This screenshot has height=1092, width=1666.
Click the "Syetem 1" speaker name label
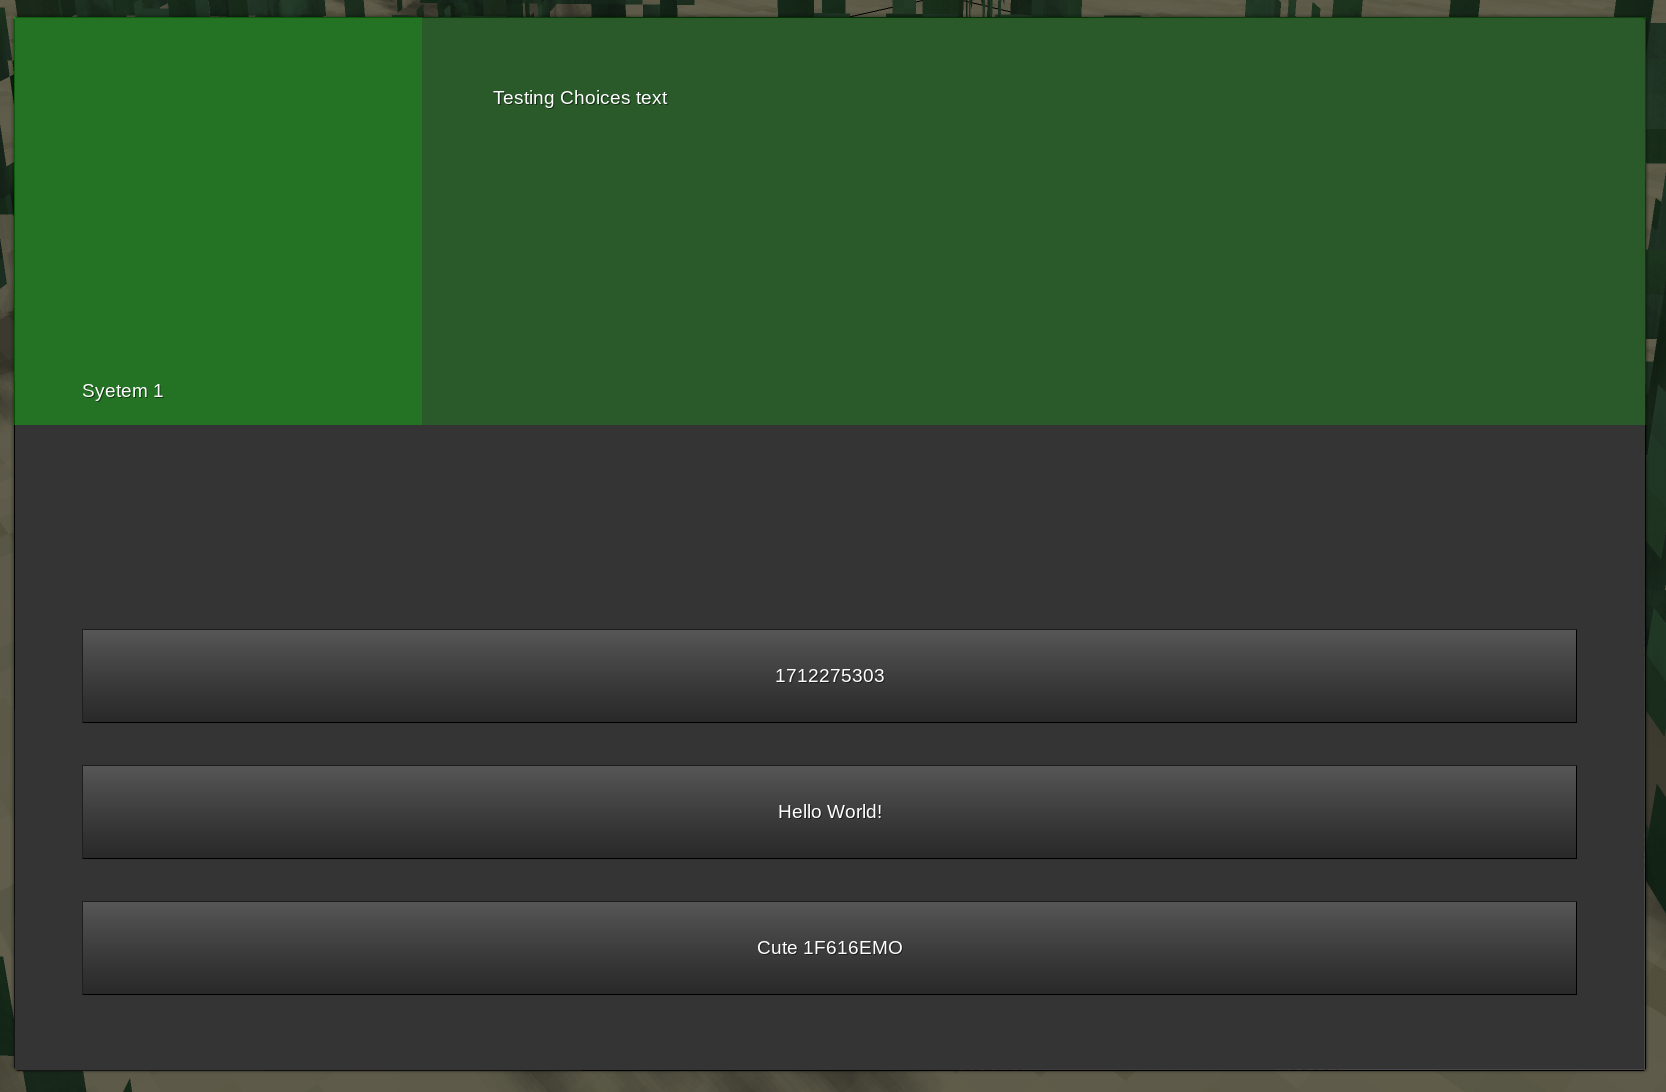(122, 391)
